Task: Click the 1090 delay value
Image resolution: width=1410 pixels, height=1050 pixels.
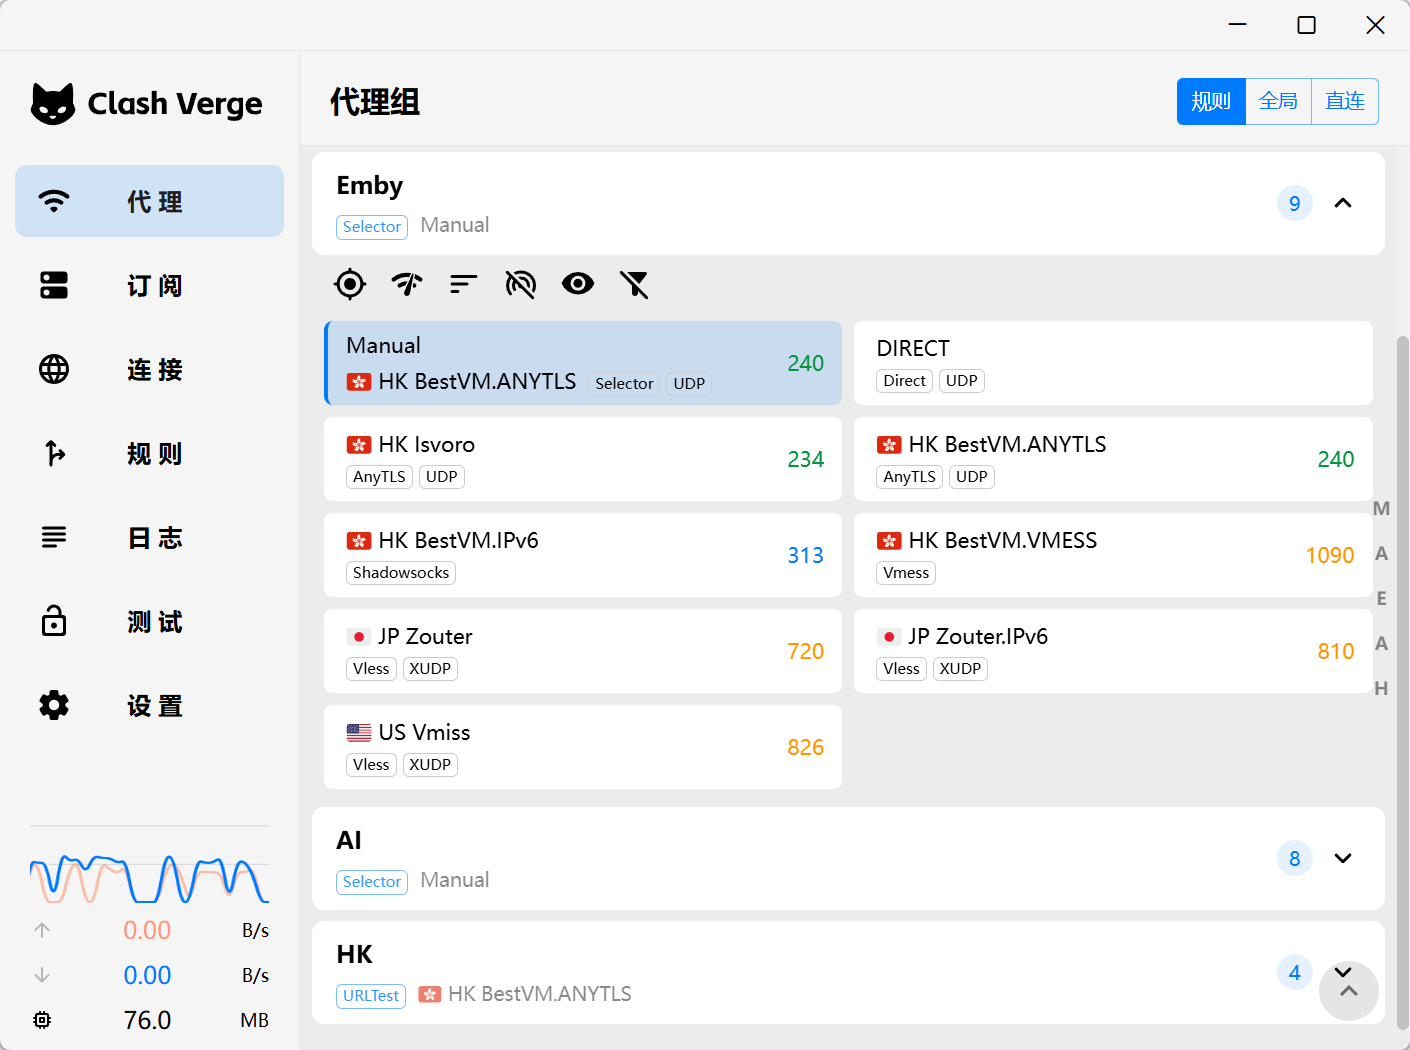Action: point(1330,555)
